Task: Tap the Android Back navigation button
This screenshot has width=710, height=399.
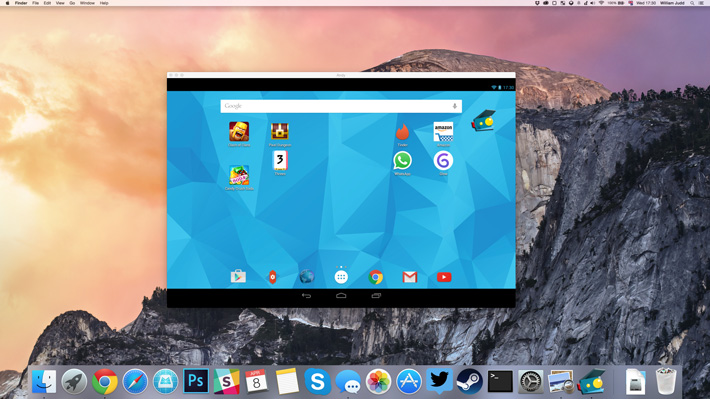Action: click(307, 296)
